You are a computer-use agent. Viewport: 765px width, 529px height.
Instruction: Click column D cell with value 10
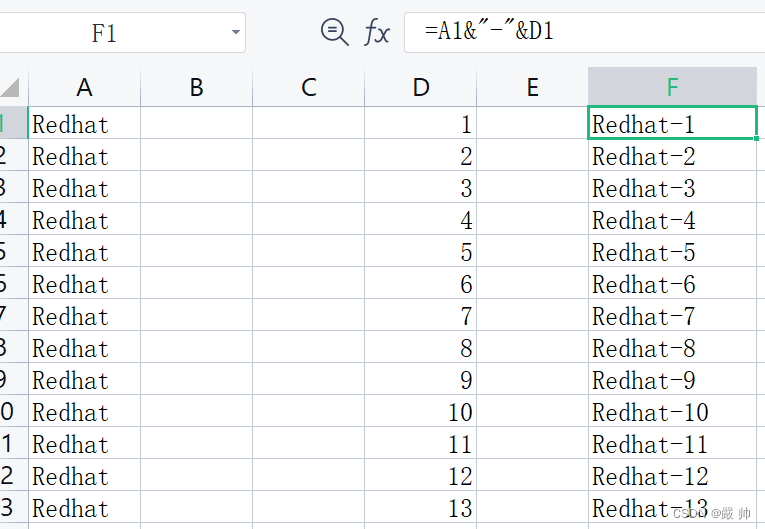421,411
